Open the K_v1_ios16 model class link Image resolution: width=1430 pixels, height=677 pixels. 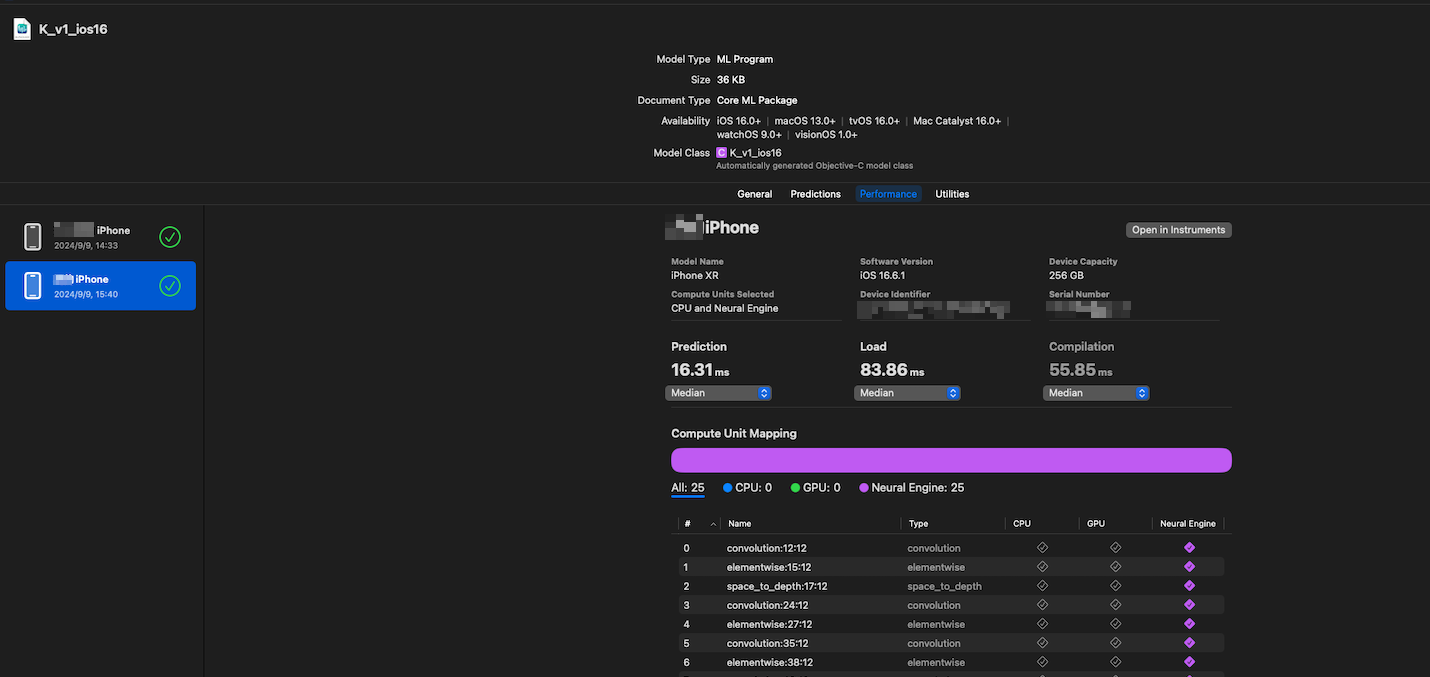pyautogui.click(x=755, y=153)
